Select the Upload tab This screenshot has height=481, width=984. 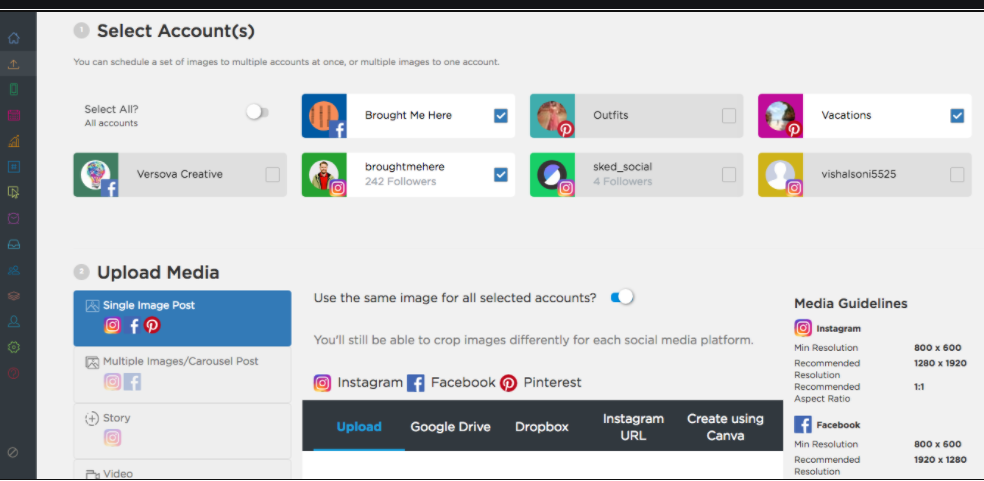(x=359, y=426)
